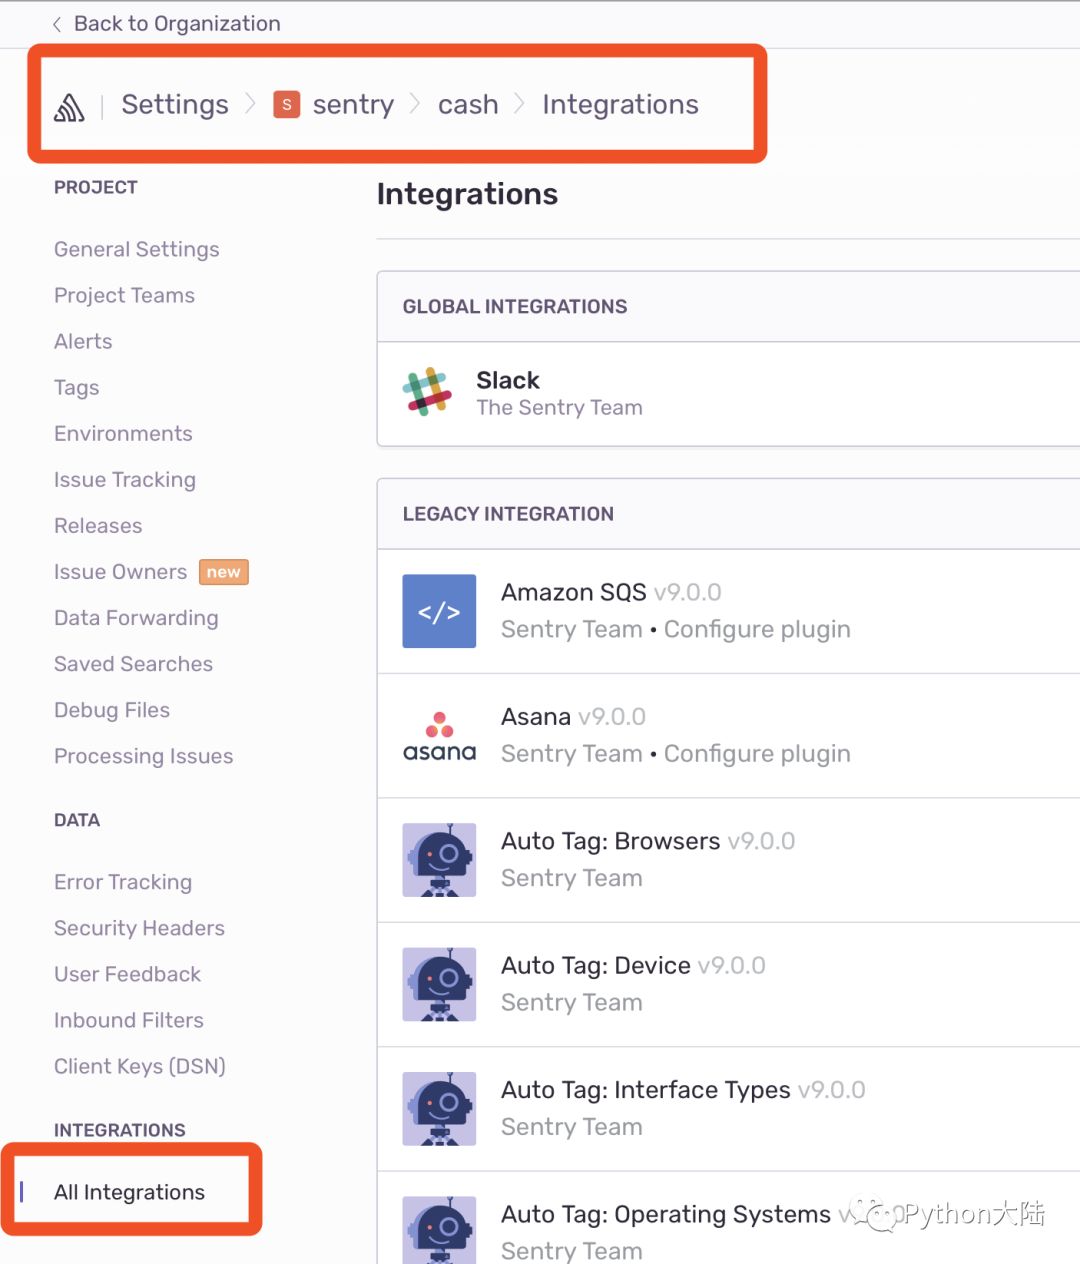Screen dimensions: 1080x1264
Task: Expand chevron after cash breadcrumb
Action: tap(520, 104)
